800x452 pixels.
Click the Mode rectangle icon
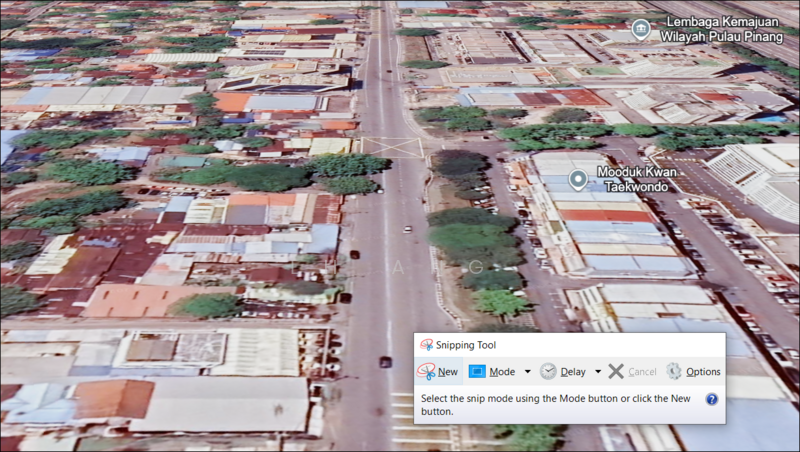coord(478,371)
